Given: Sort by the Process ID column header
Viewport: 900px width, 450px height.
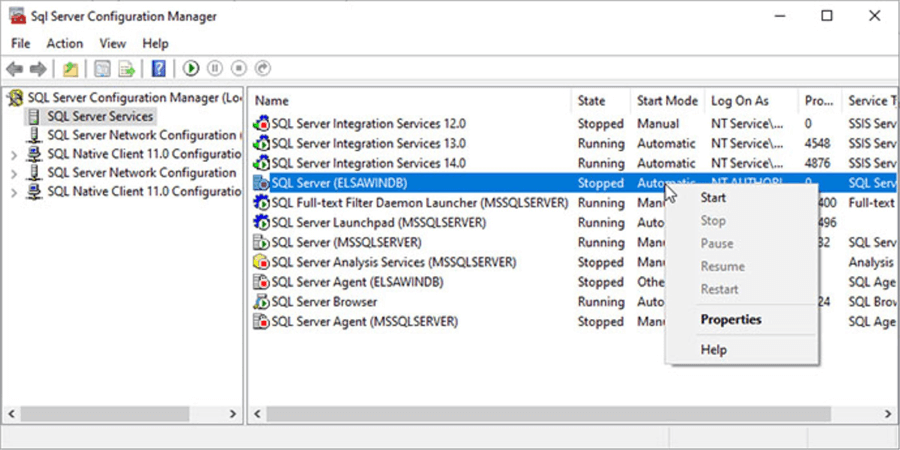Looking at the screenshot, I should click(820, 101).
